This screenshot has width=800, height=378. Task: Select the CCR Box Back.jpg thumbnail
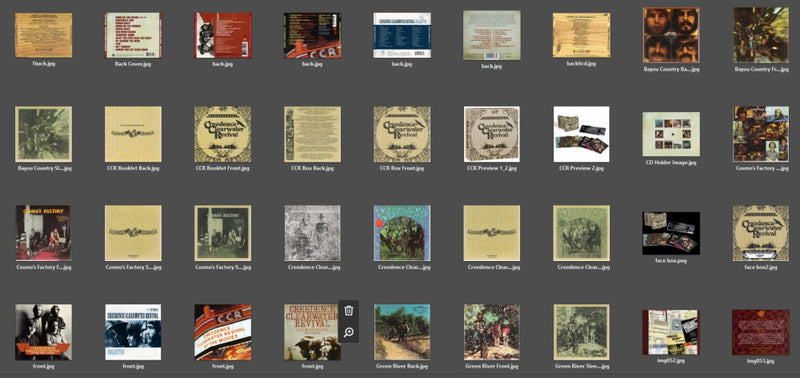point(312,134)
